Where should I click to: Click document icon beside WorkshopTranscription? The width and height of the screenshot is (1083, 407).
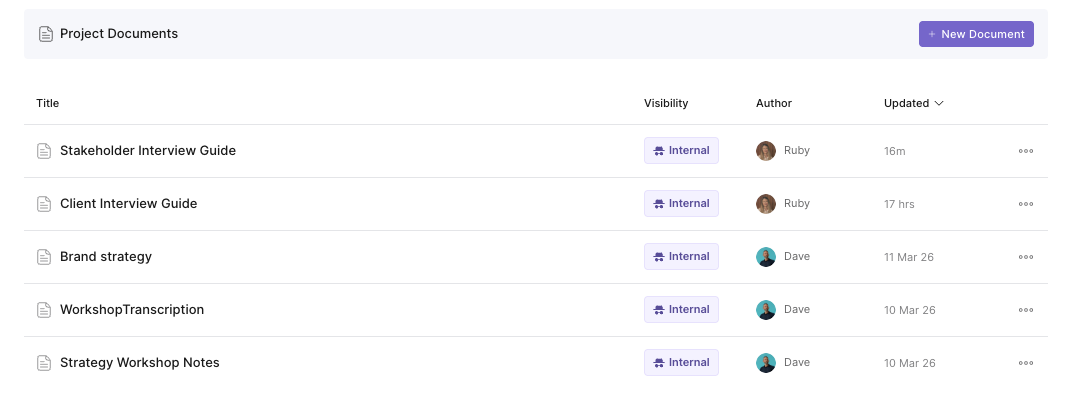pyautogui.click(x=44, y=310)
